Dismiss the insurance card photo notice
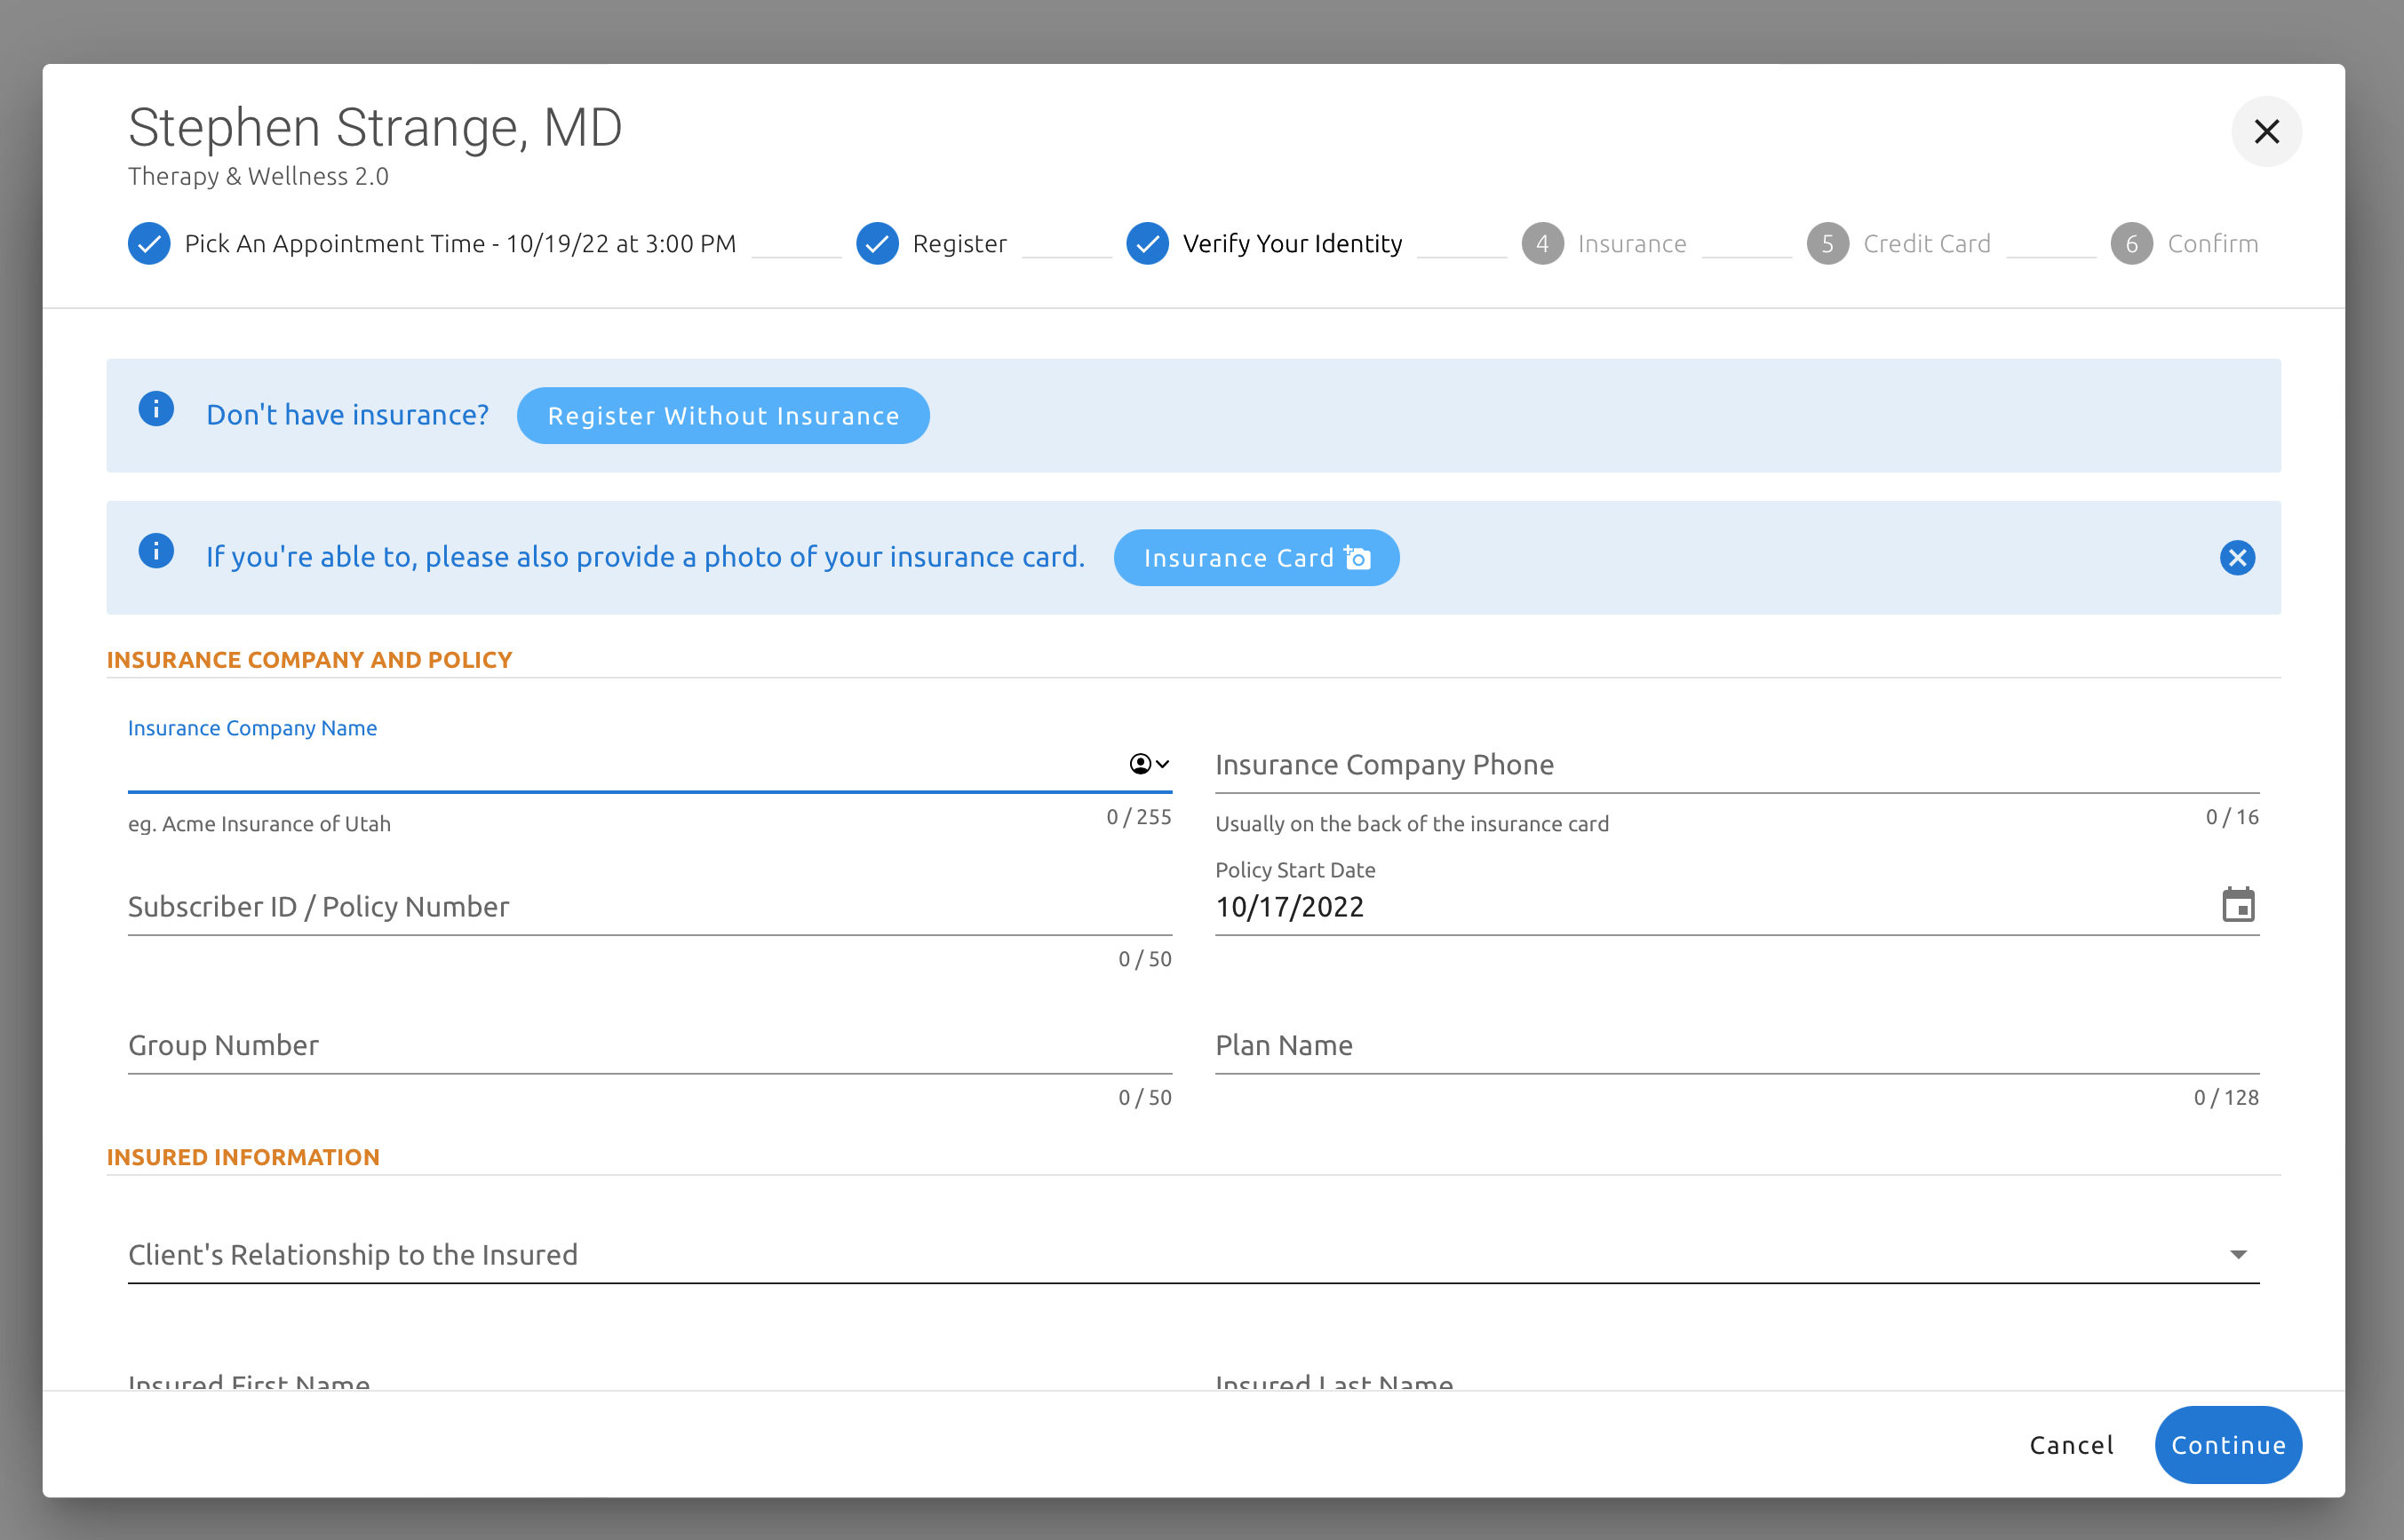This screenshot has height=1540, width=2404. [x=2236, y=558]
